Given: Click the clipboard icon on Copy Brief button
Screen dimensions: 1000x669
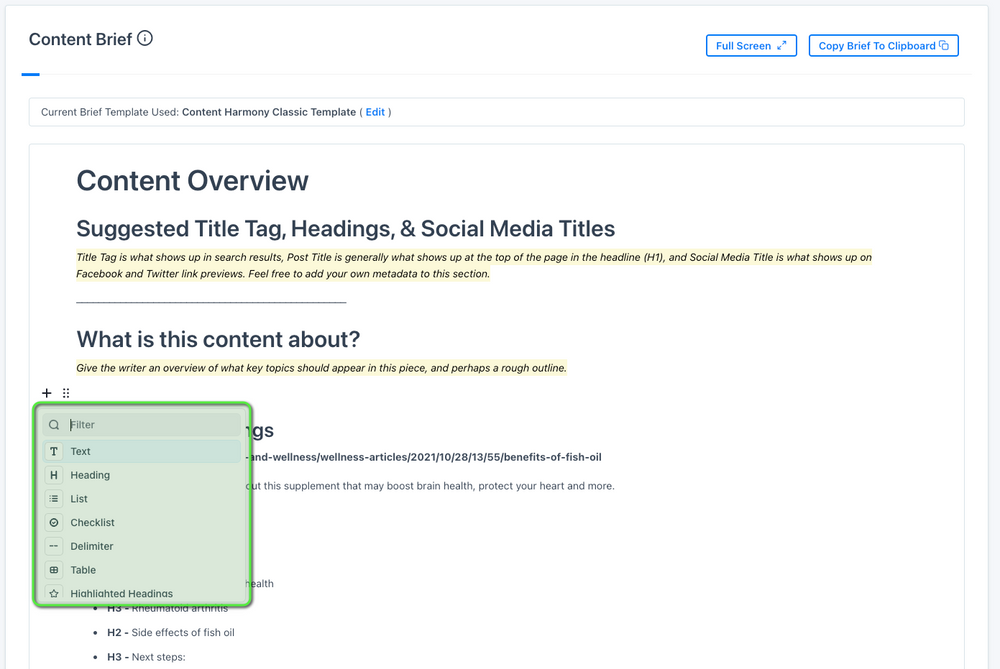Looking at the screenshot, I should pos(944,45).
